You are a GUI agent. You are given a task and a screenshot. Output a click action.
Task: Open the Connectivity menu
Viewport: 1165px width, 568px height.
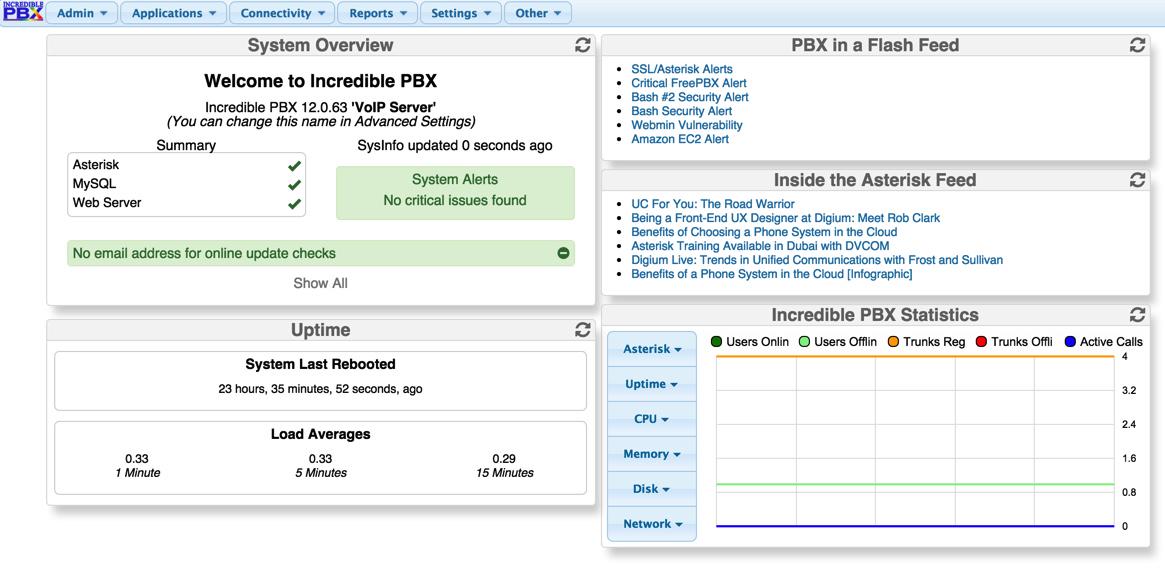(x=282, y=13)
